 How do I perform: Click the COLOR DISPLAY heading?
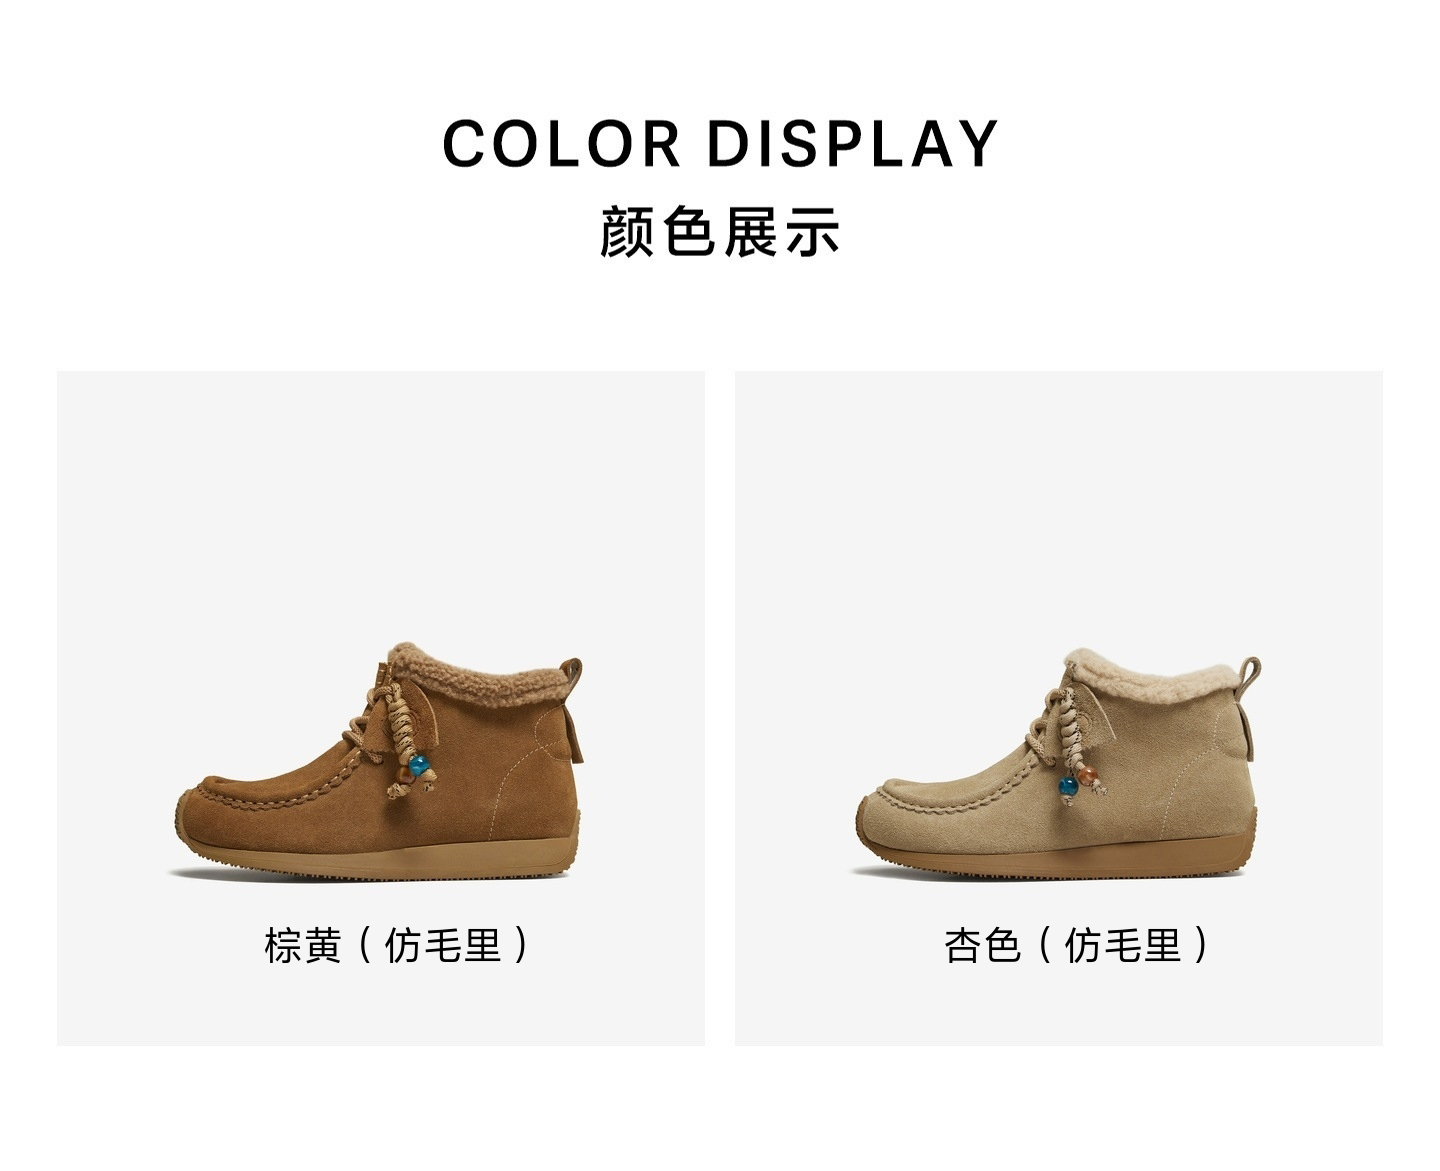(x=720, y=144)
